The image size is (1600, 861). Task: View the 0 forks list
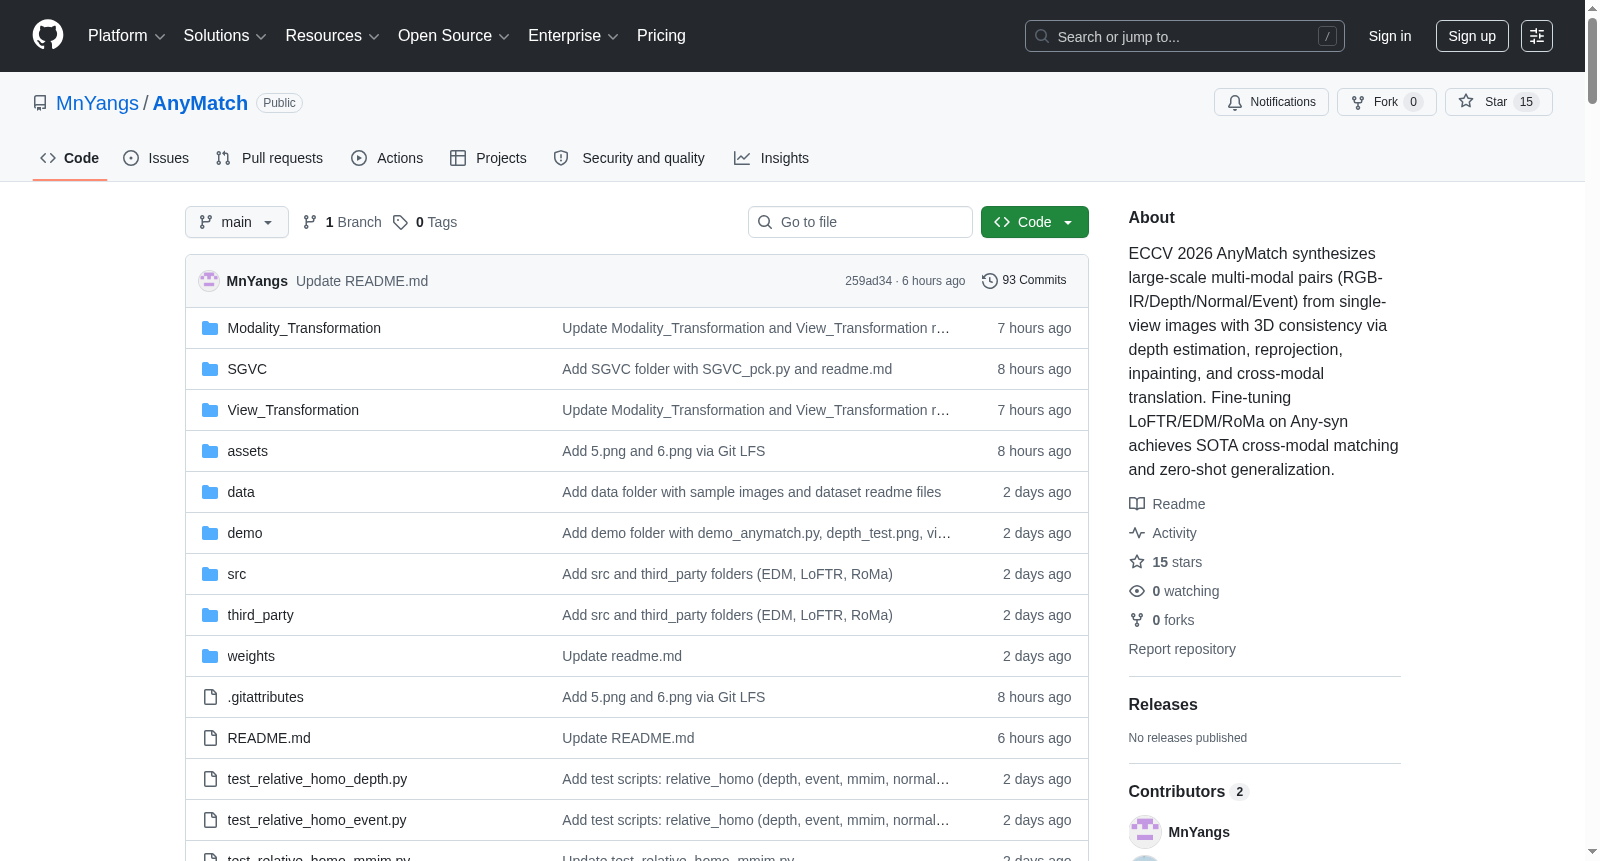(x=1162, y=620)
